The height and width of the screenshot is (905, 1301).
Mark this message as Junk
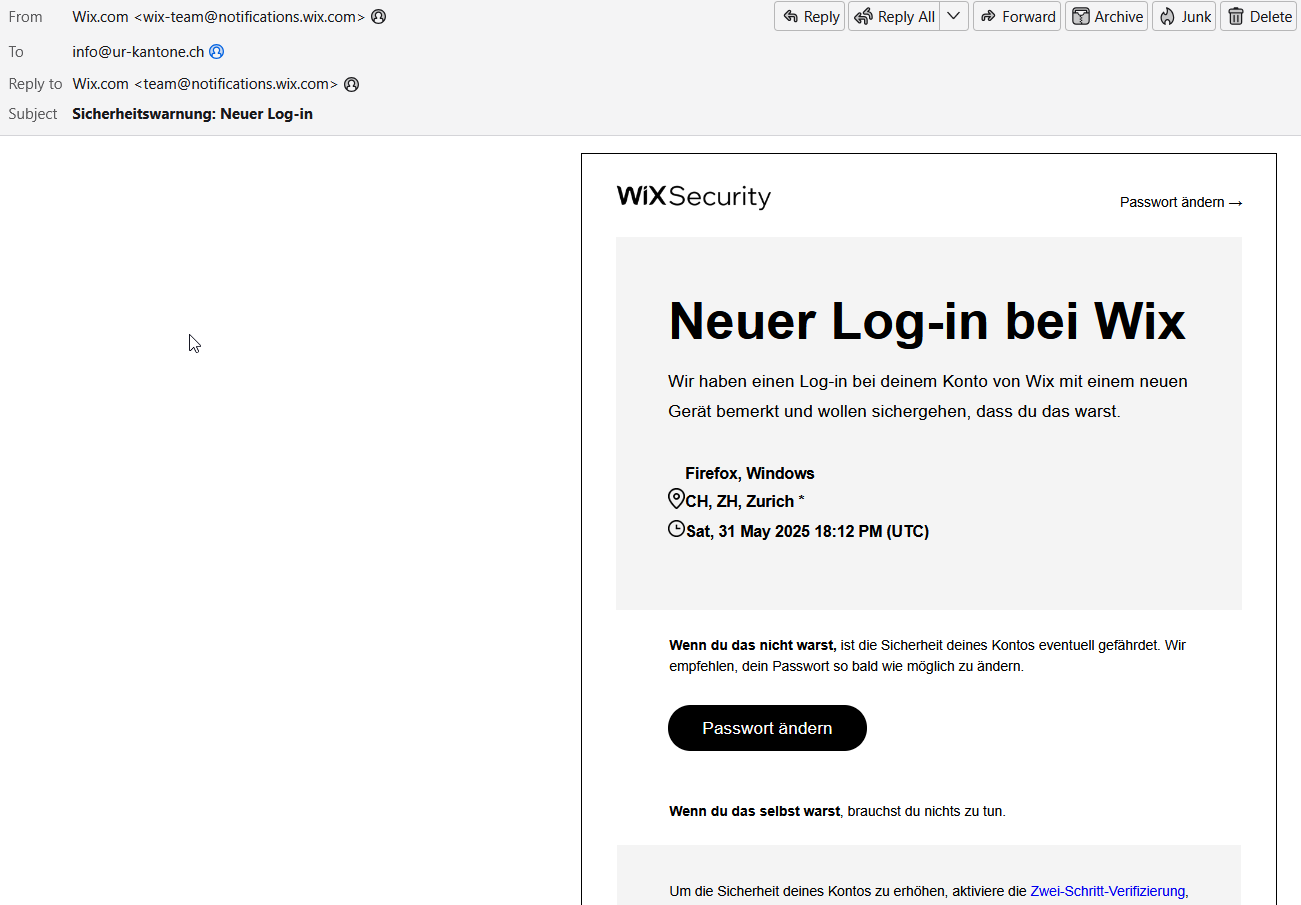[1184, 16]
